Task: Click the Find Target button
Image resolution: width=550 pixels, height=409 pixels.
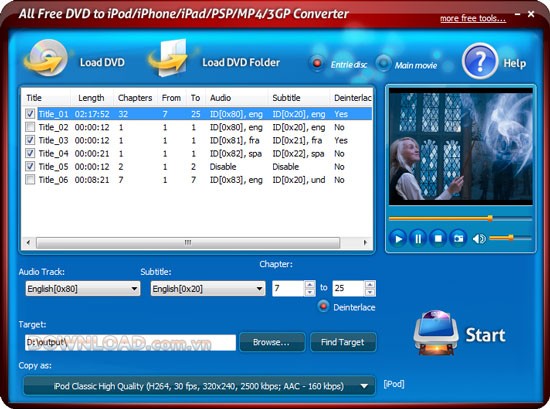Action: 343,342
